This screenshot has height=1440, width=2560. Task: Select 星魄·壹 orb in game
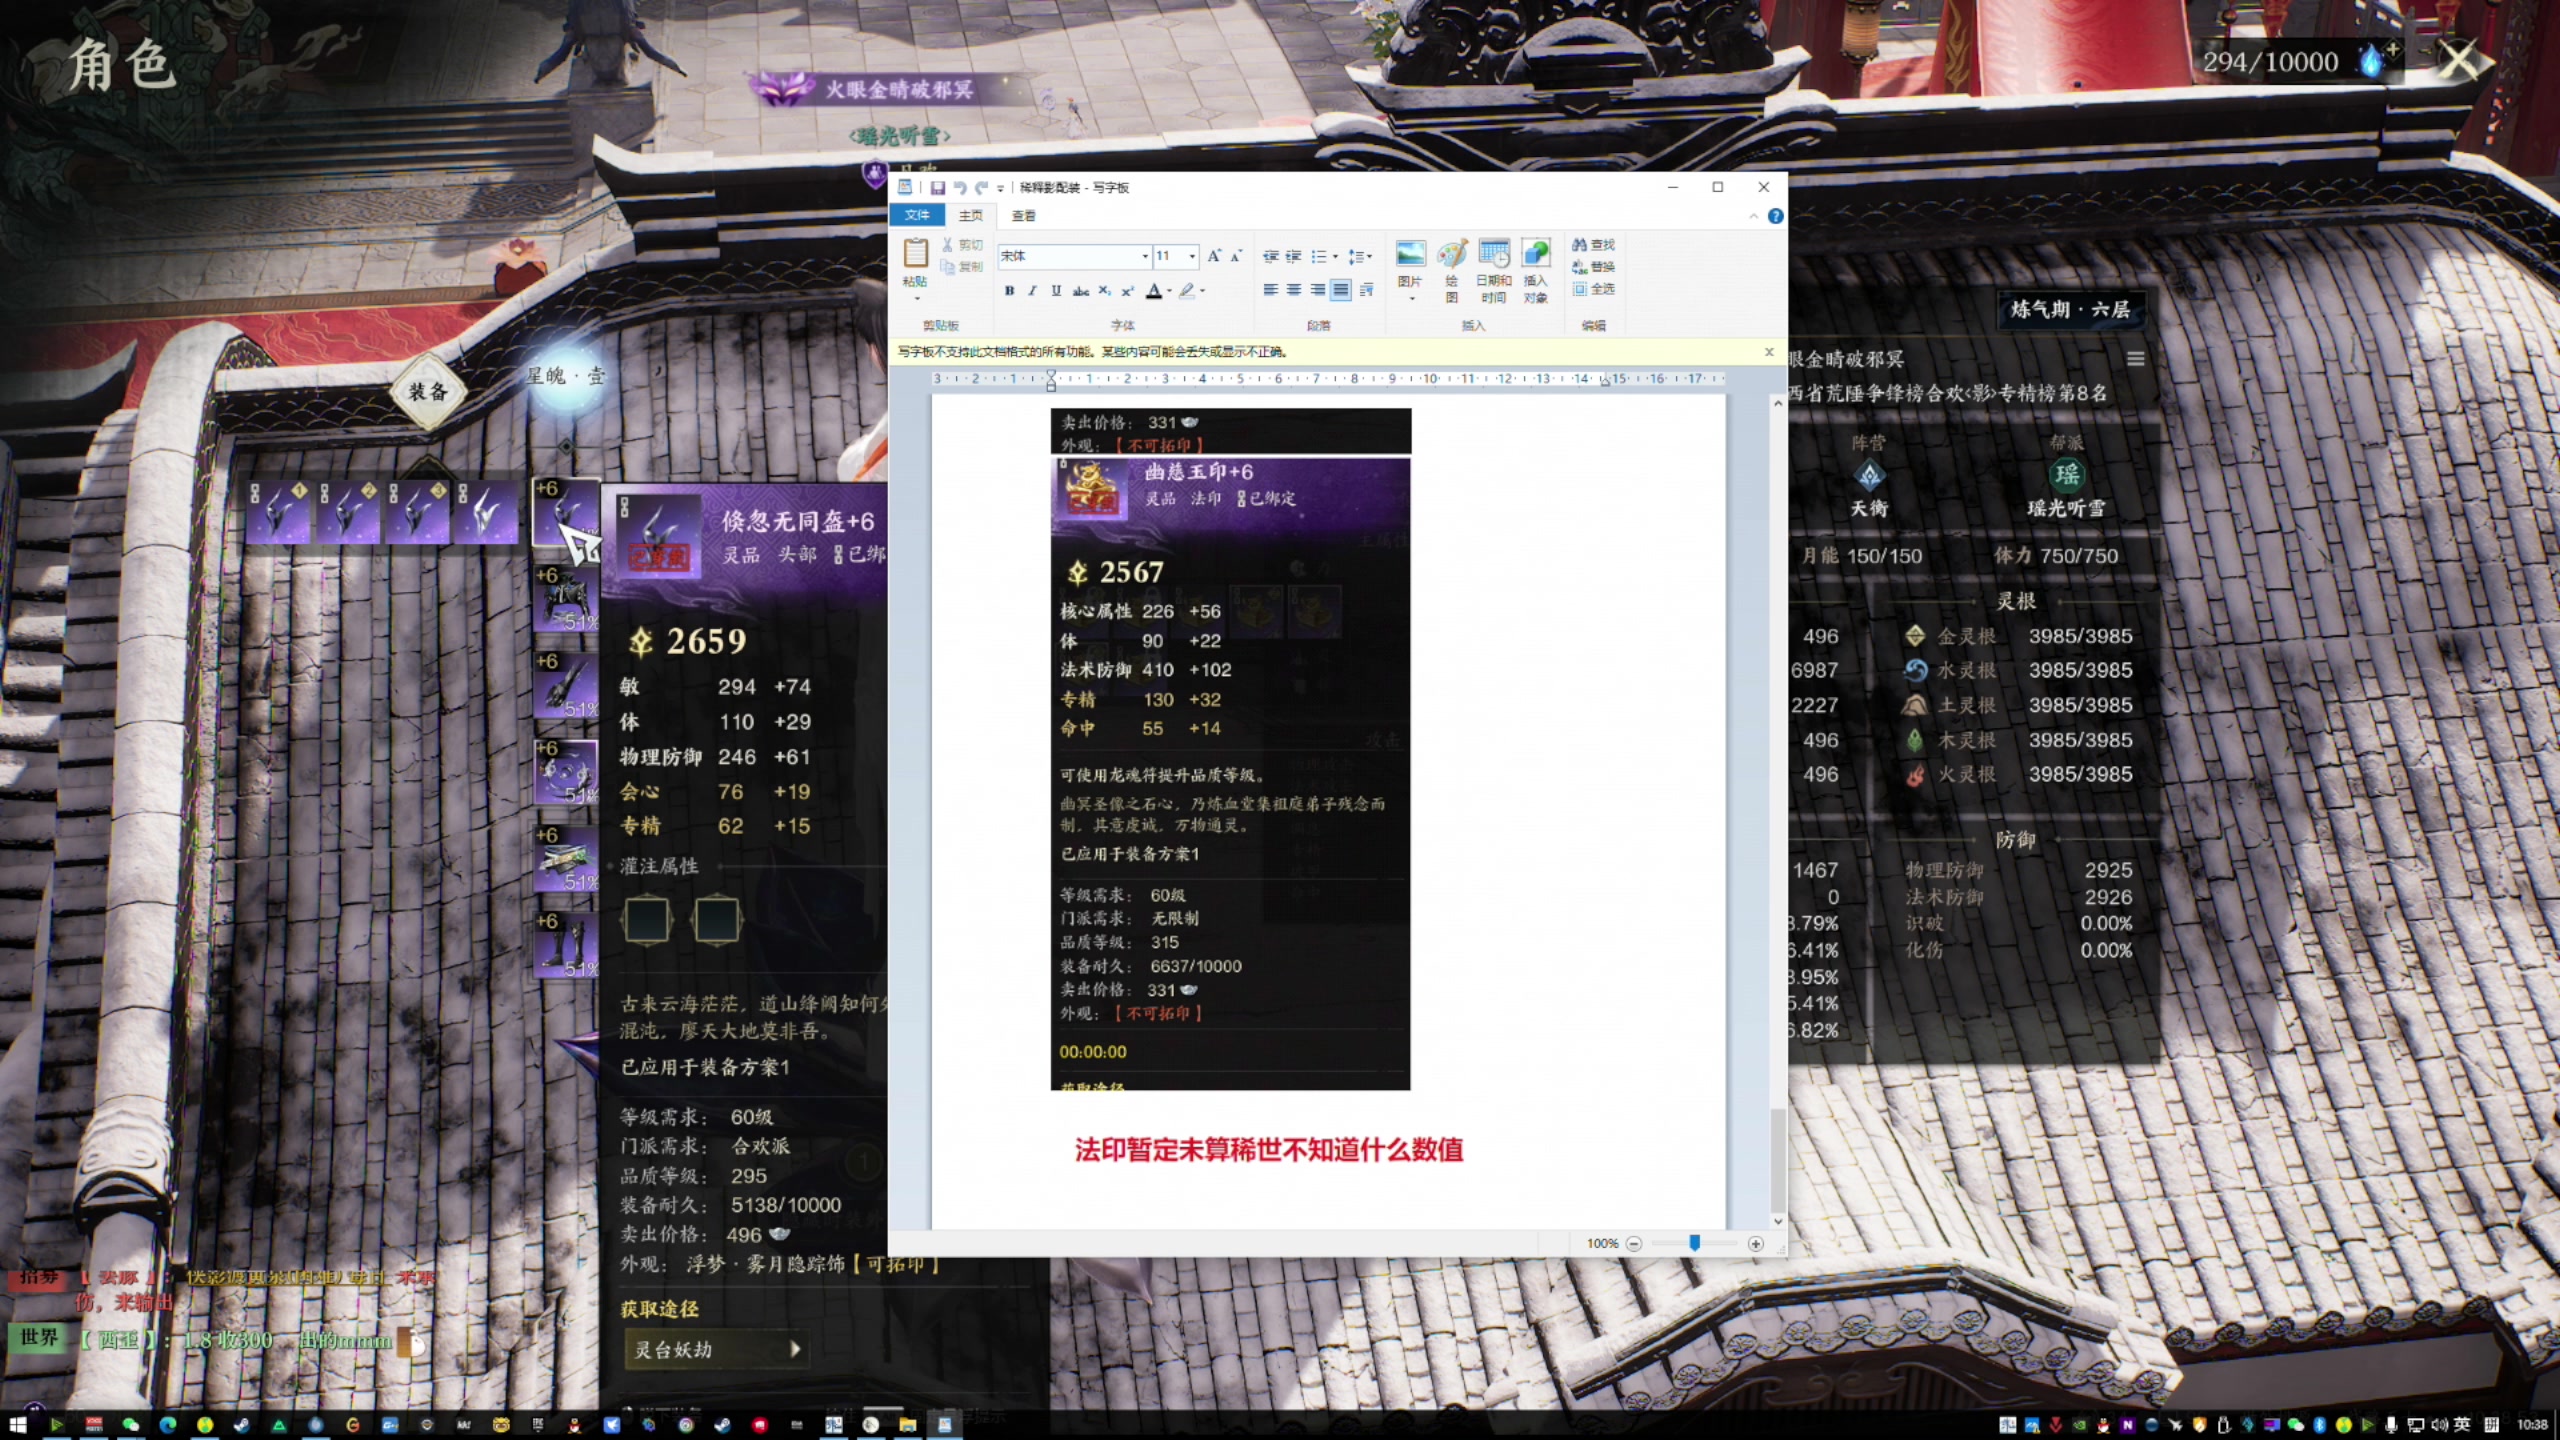(566, 378)
